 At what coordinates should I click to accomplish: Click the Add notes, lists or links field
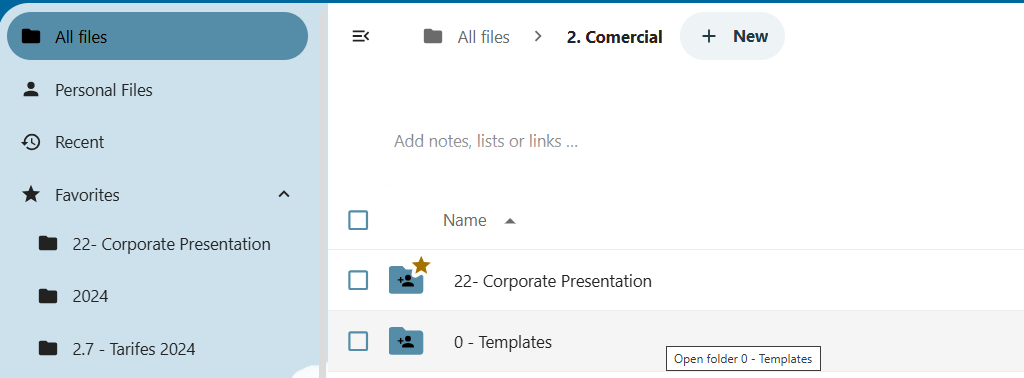[486, 141]
